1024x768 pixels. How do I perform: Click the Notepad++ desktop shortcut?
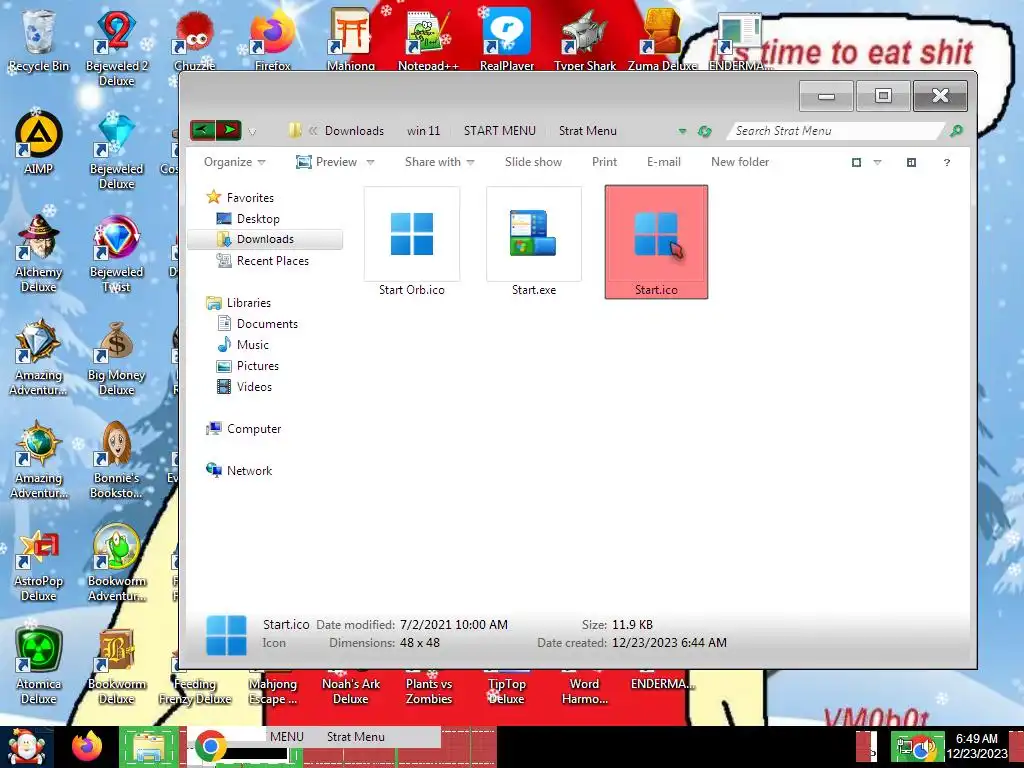(x=428, y=40)
